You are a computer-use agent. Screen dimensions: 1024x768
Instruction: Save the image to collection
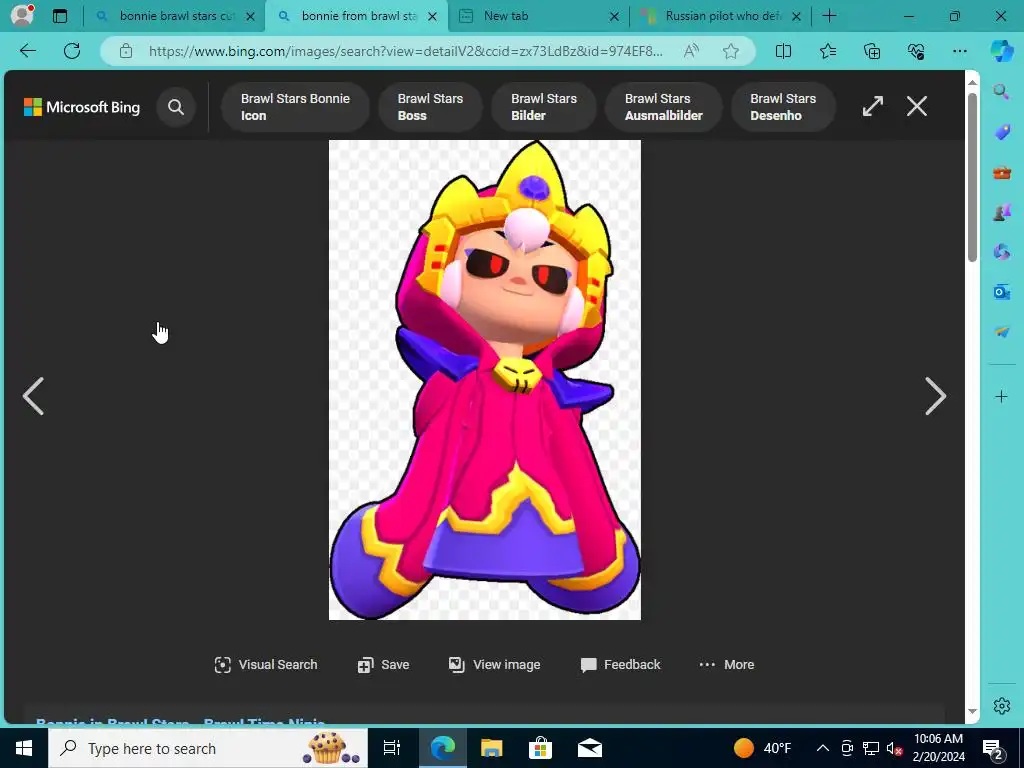point(383,665)
